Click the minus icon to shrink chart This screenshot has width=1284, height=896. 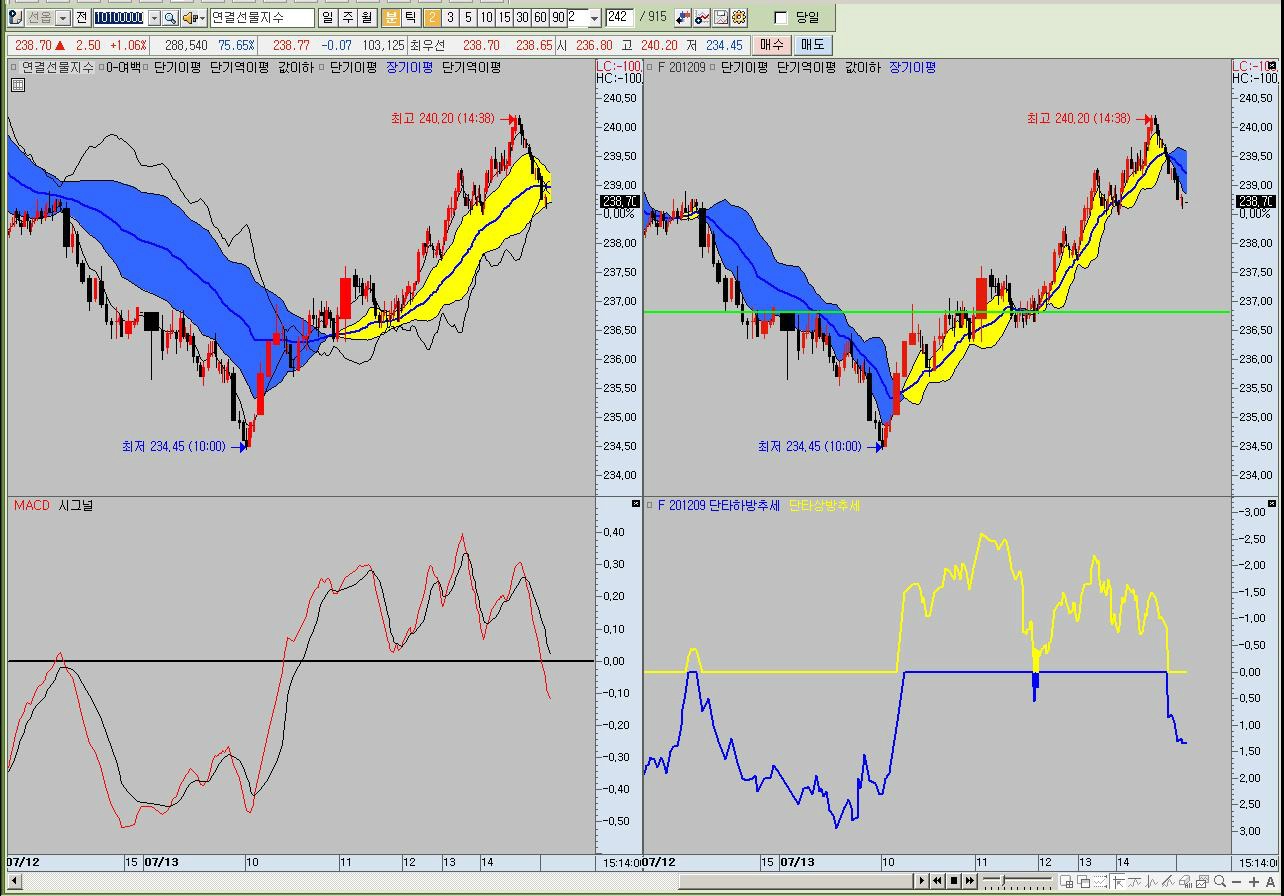1237,881
